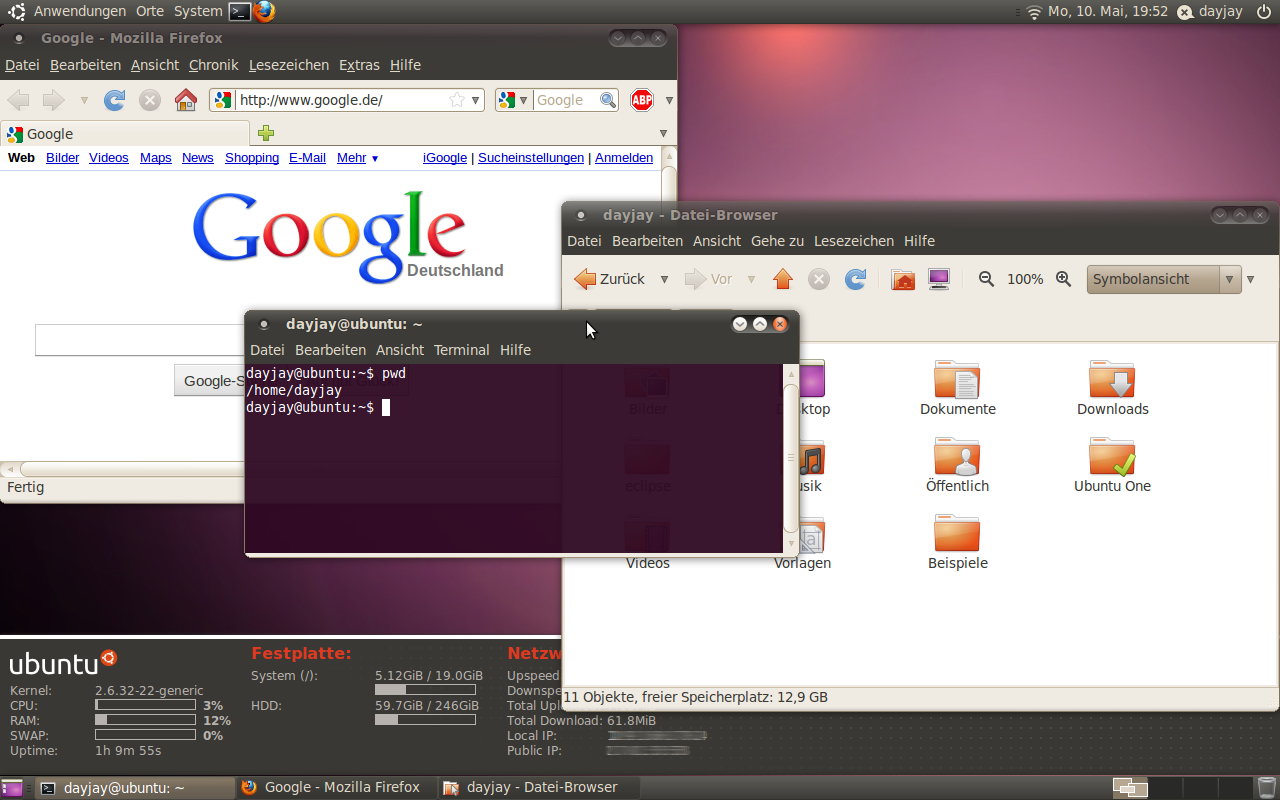Select the Ubuntu One folder
1280x800 pixels.
(x=1113, y=466)
